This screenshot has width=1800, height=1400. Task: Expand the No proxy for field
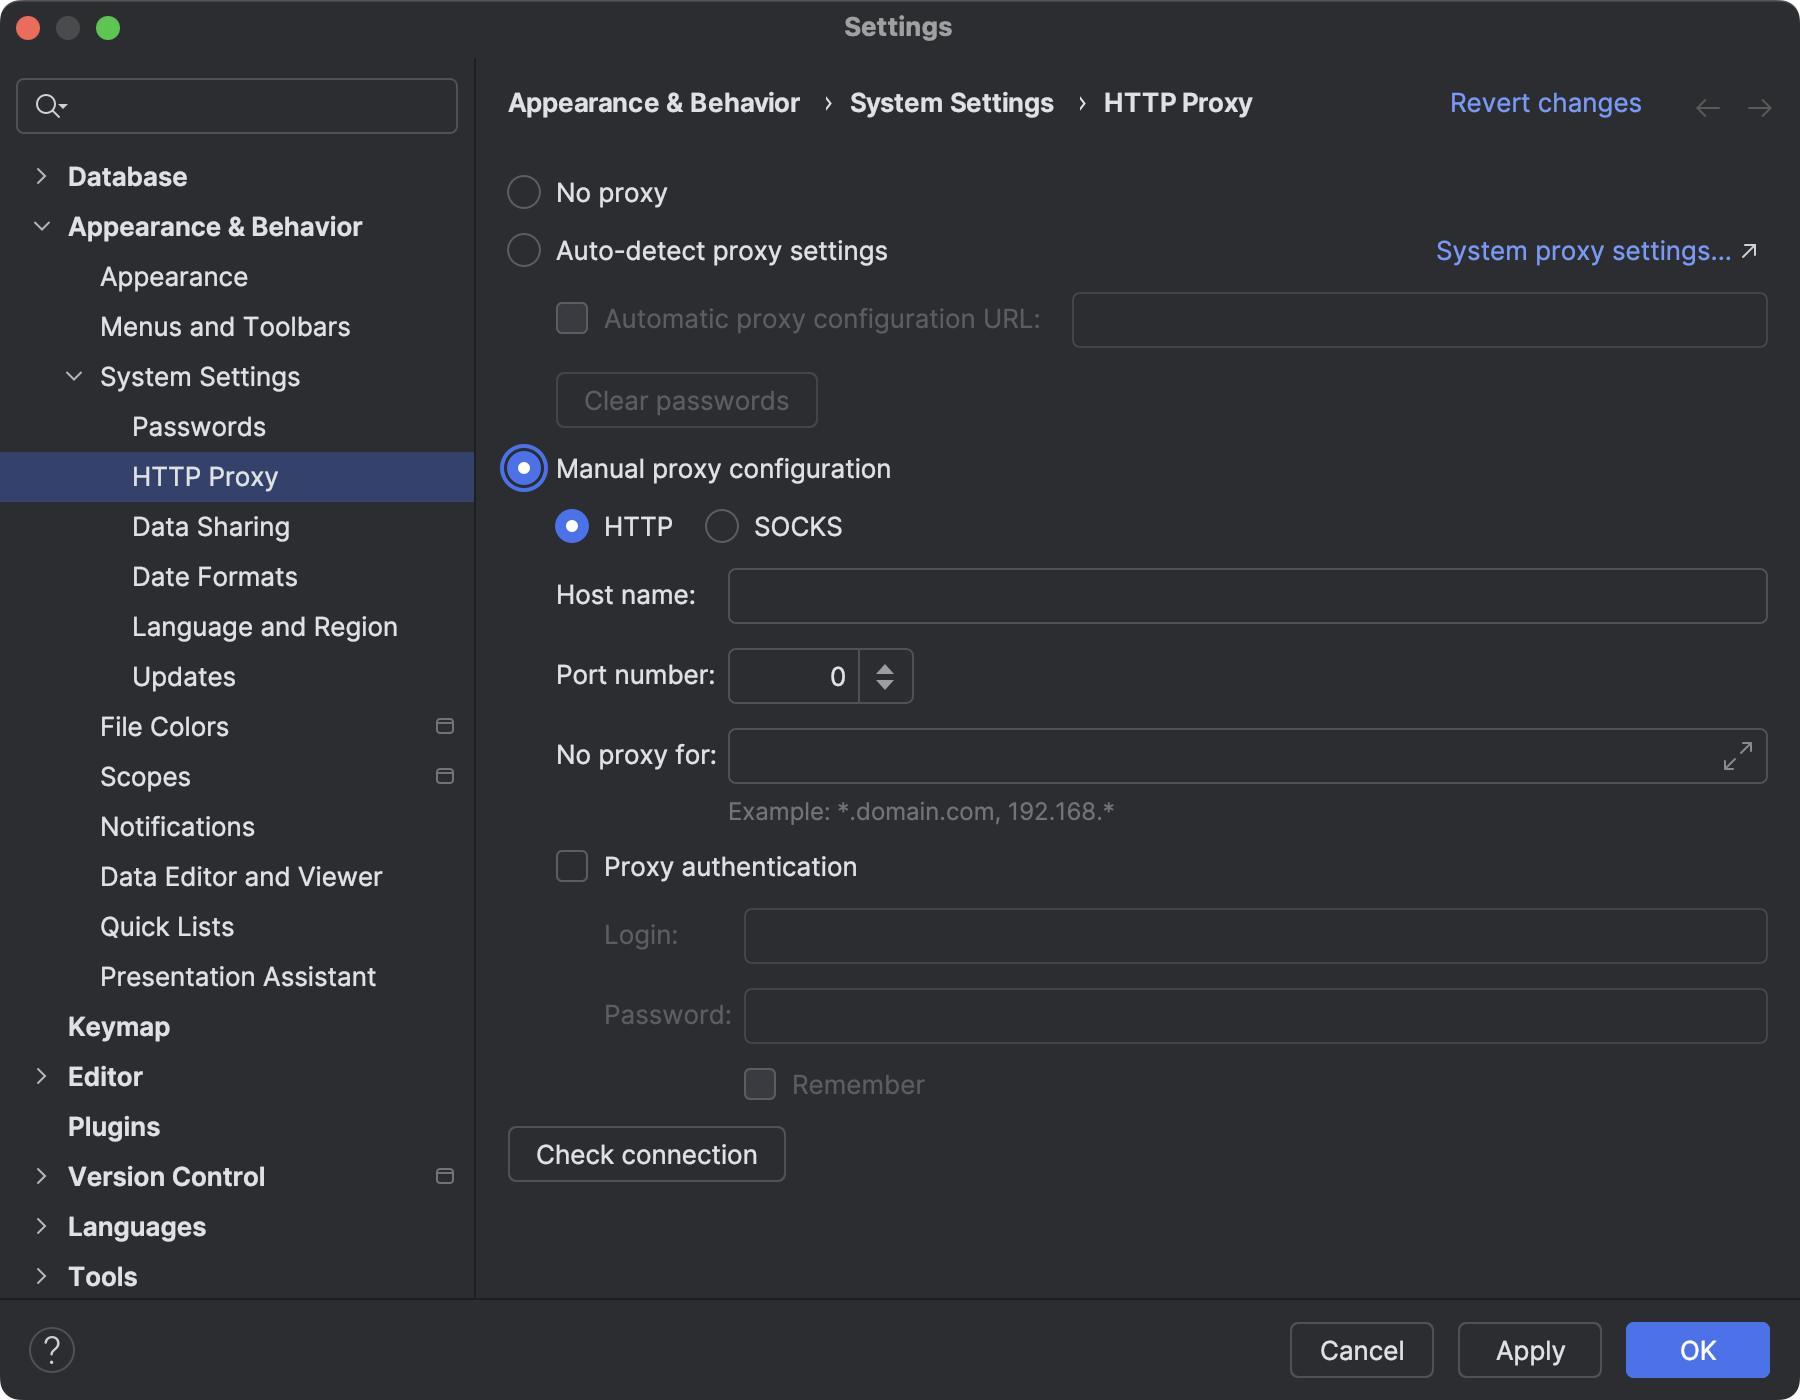click(x=1737, y=756)
